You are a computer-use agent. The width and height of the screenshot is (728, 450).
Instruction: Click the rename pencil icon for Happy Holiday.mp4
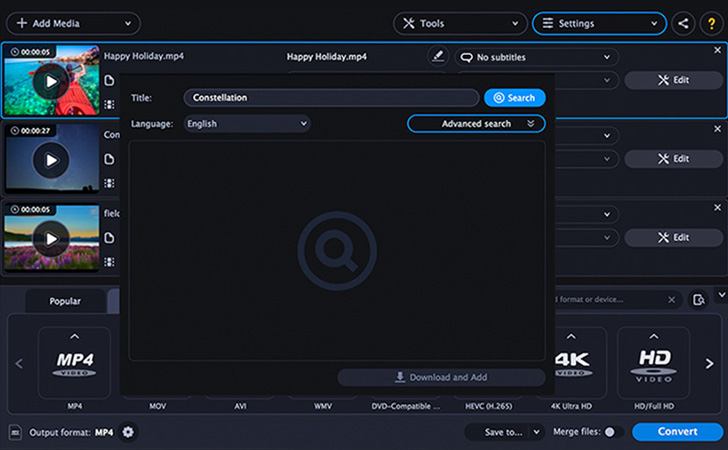click(438, 56)
